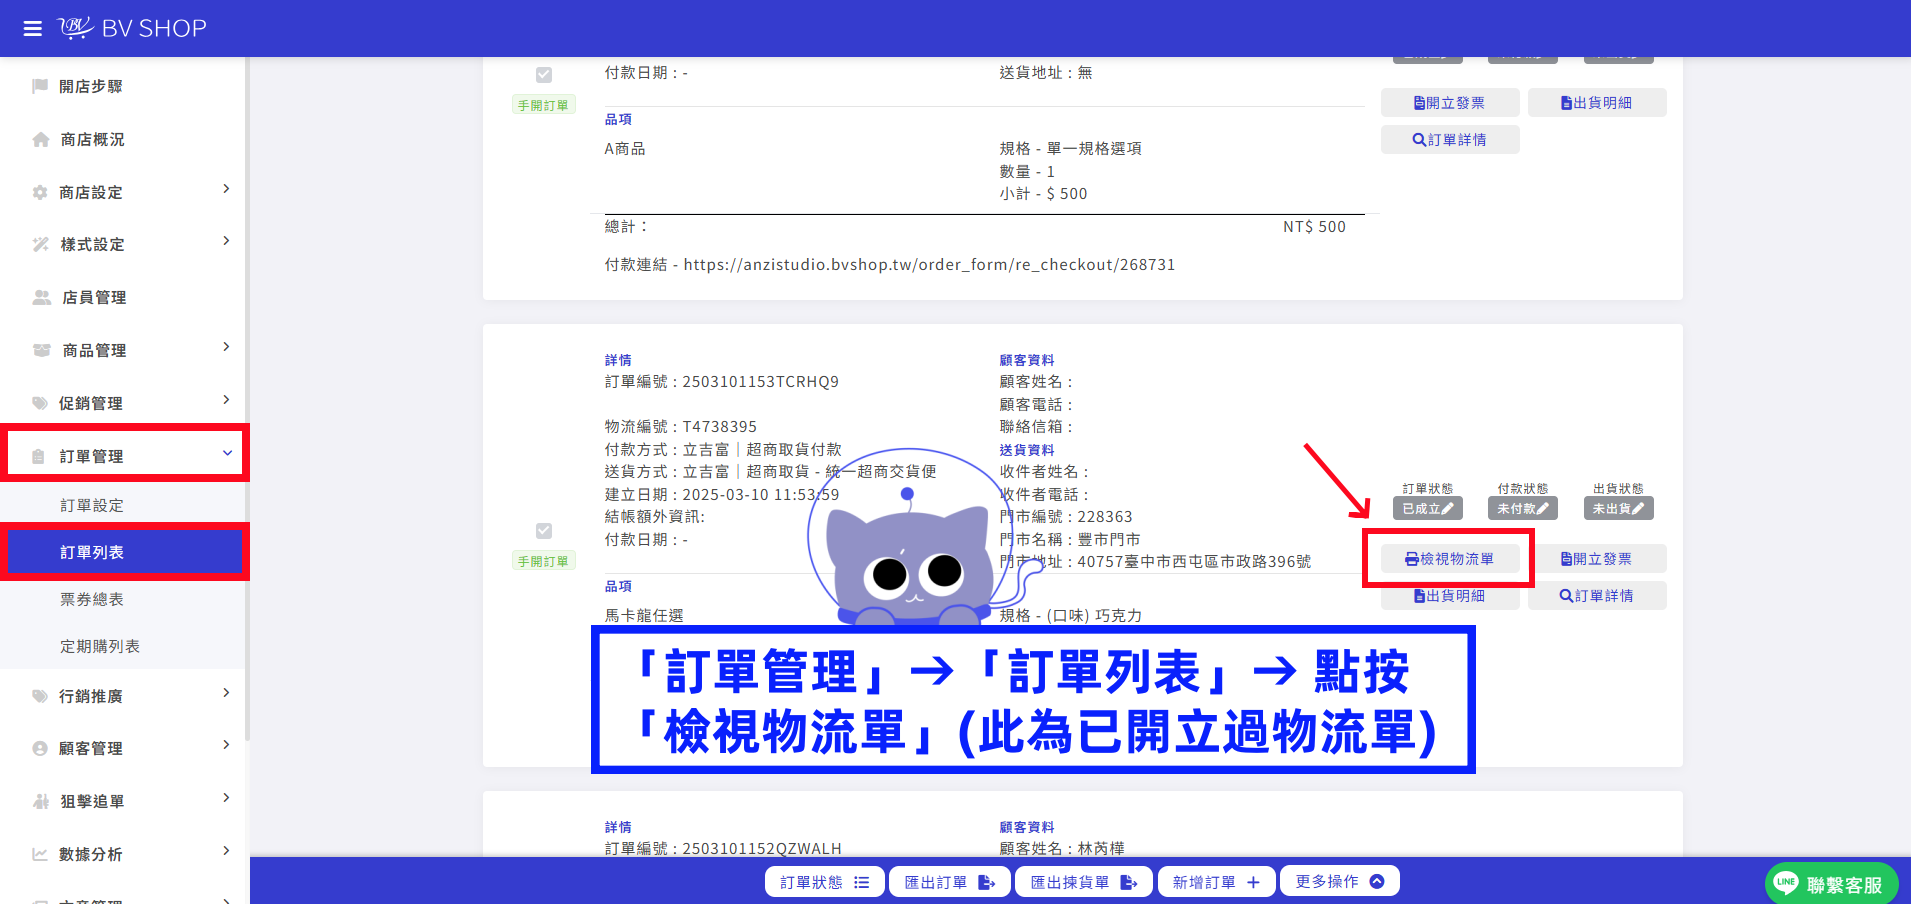The width and height of the screenshot is (1911, 904).
Task: Click the 匯出訂單 export button
Action: click(x=950, y=882)
